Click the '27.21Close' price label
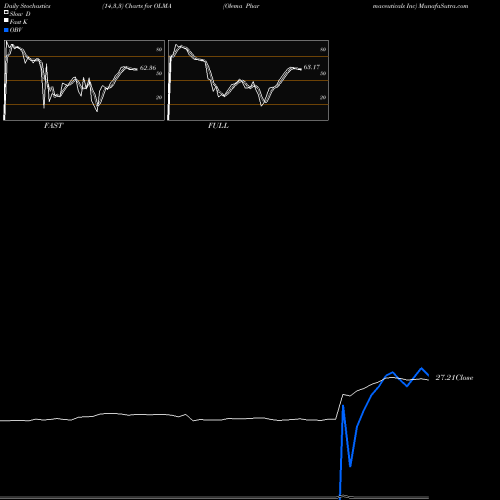Viewport: 500px width, 500px height. (x=454, y=378)
